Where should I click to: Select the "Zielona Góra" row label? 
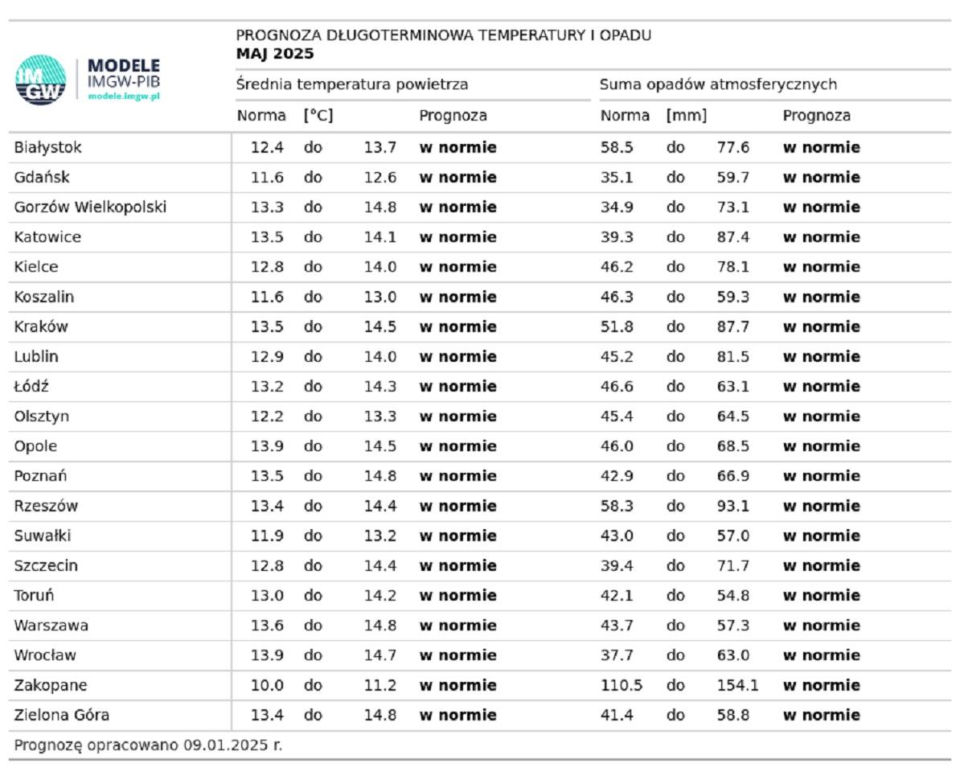click(62, 715)
